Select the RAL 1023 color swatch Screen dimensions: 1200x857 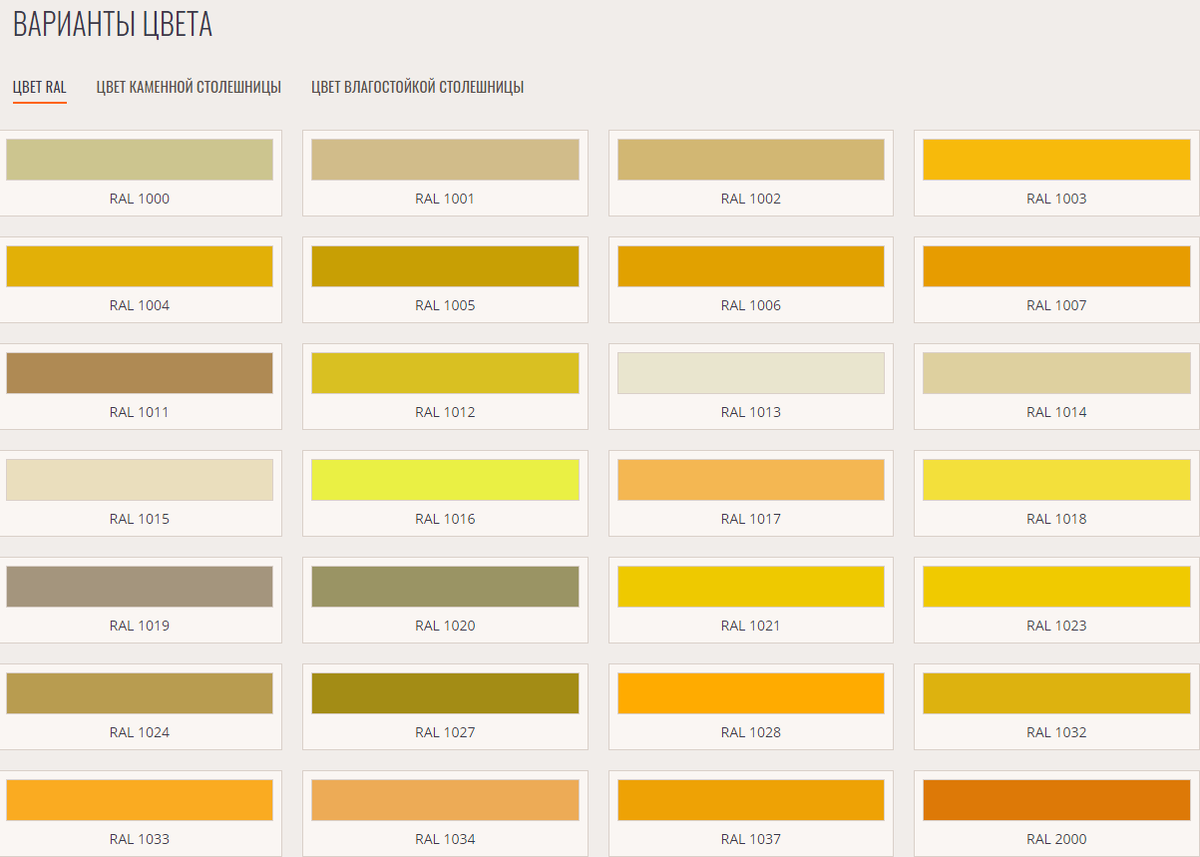1057,587
